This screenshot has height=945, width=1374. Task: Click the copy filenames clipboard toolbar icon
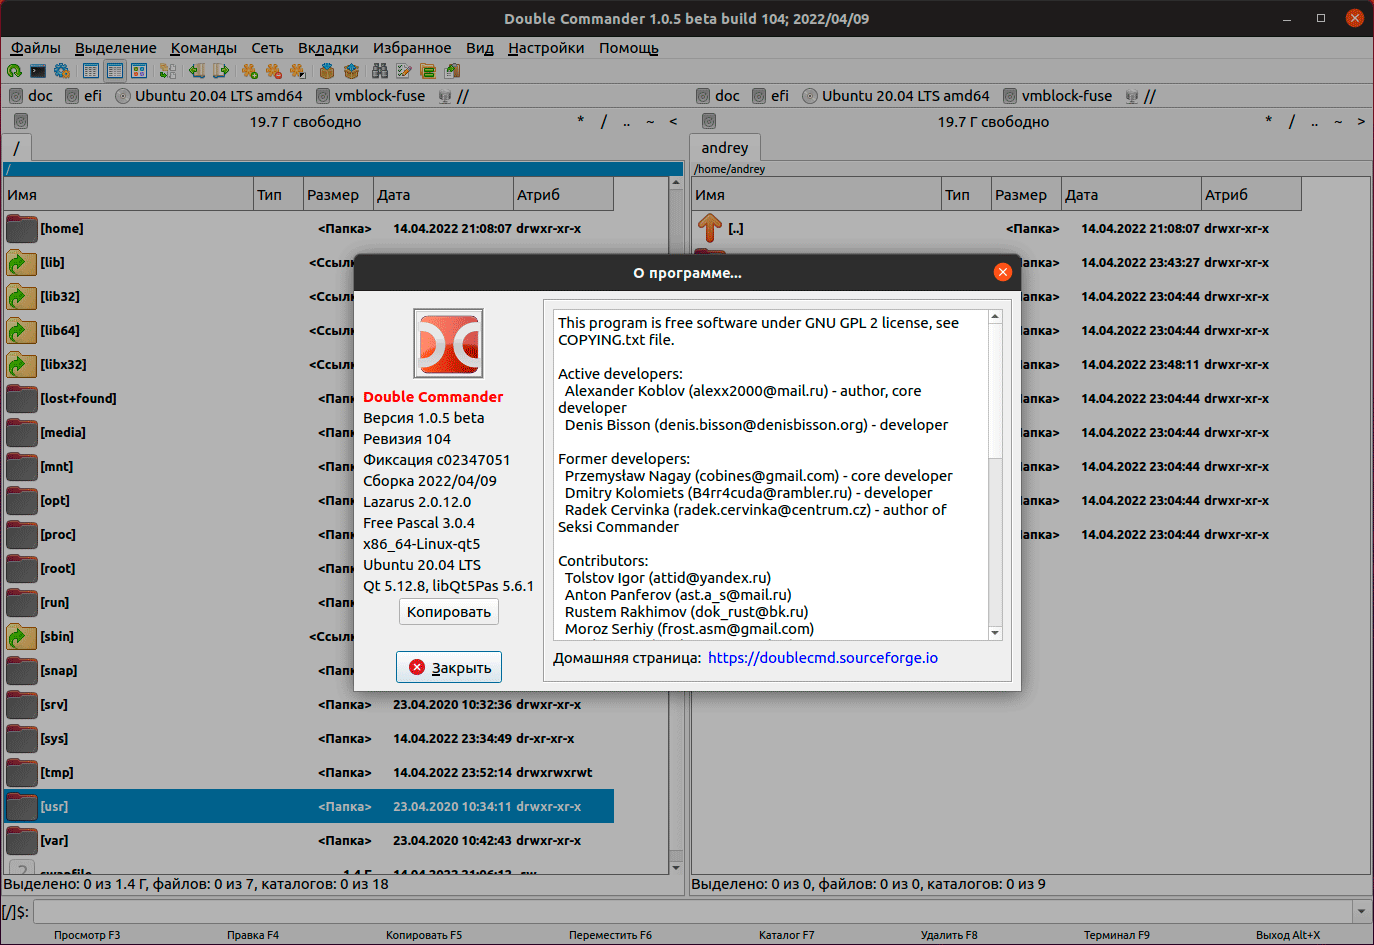coord(452,71)
